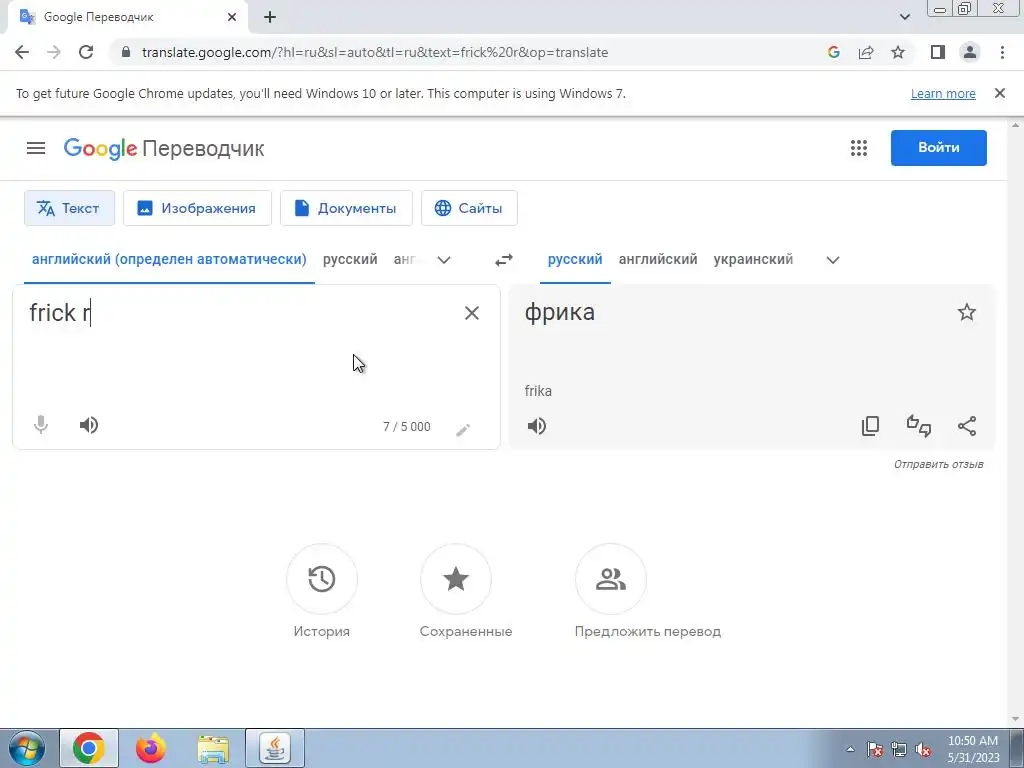Rate this translation with thumbs icon
The height and width of the screenshot is (768, 1024).
click(x=919, y=426)
